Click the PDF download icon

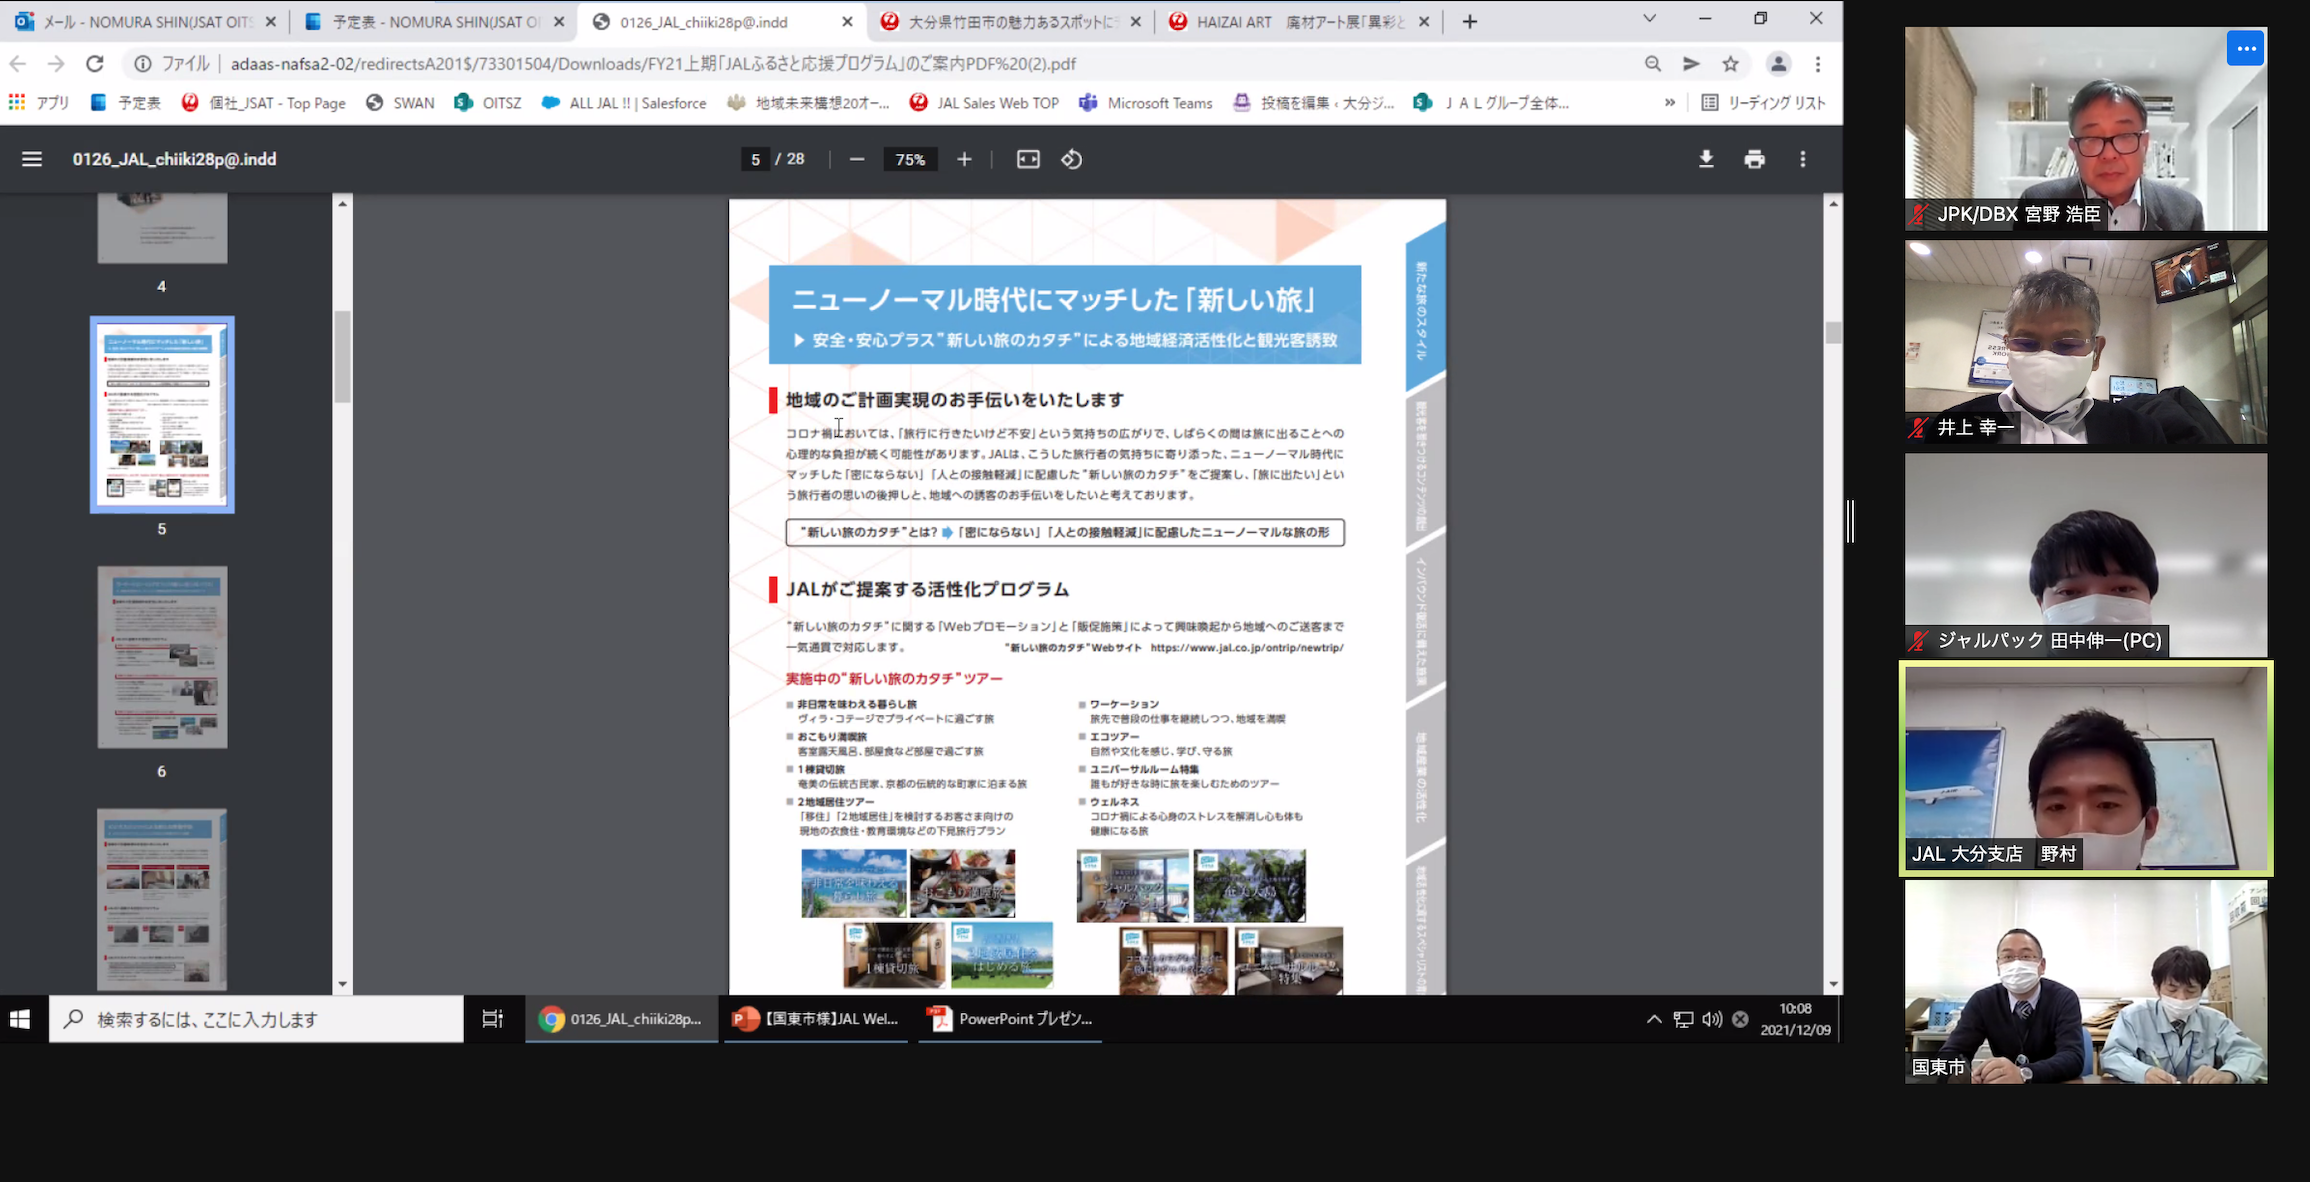(x=1706, y=159)
